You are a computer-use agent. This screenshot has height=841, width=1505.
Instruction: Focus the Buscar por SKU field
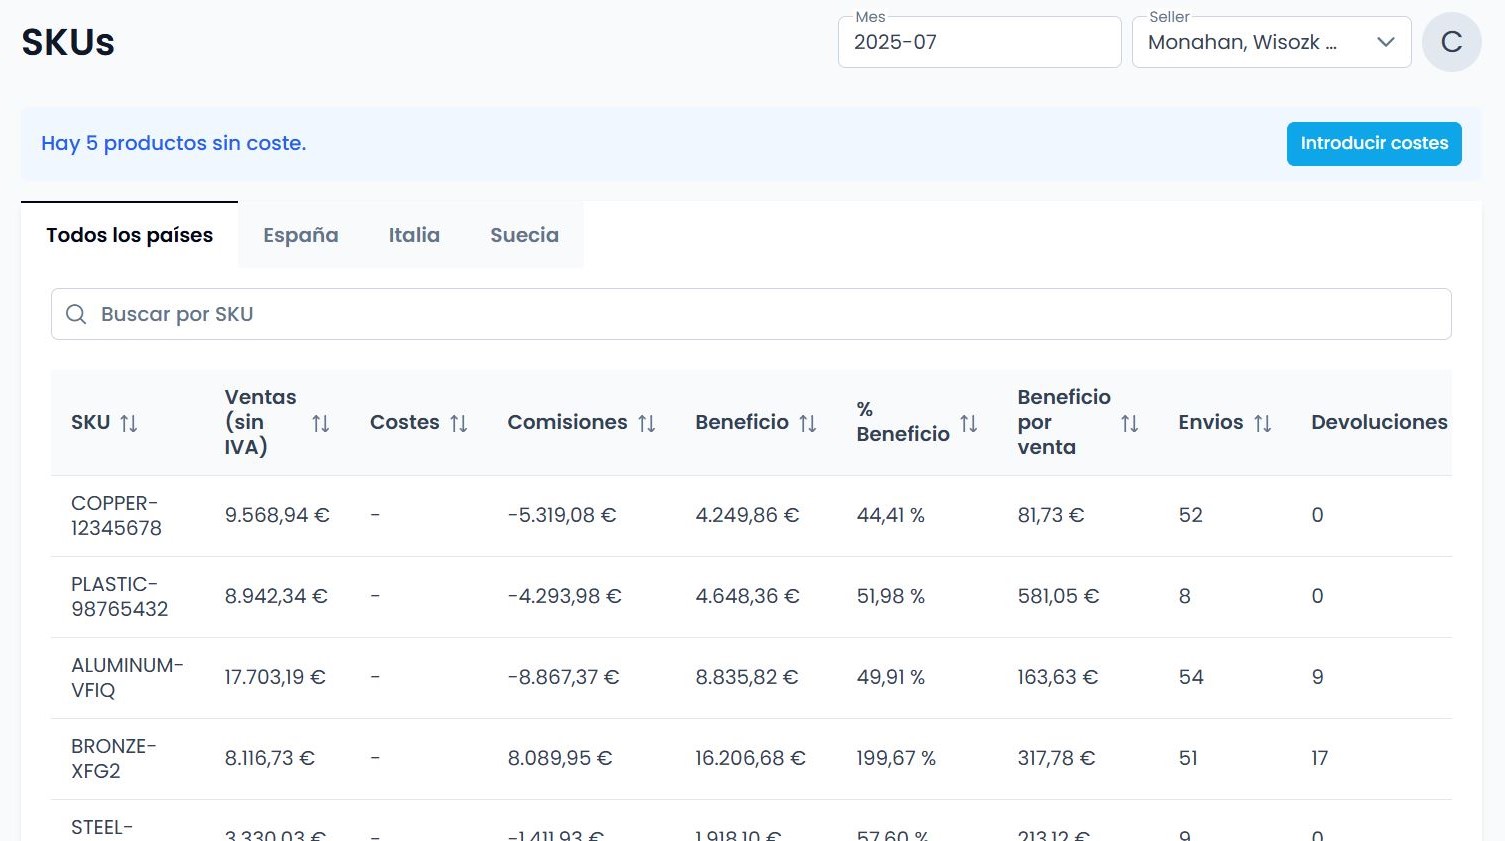(751, 314)
